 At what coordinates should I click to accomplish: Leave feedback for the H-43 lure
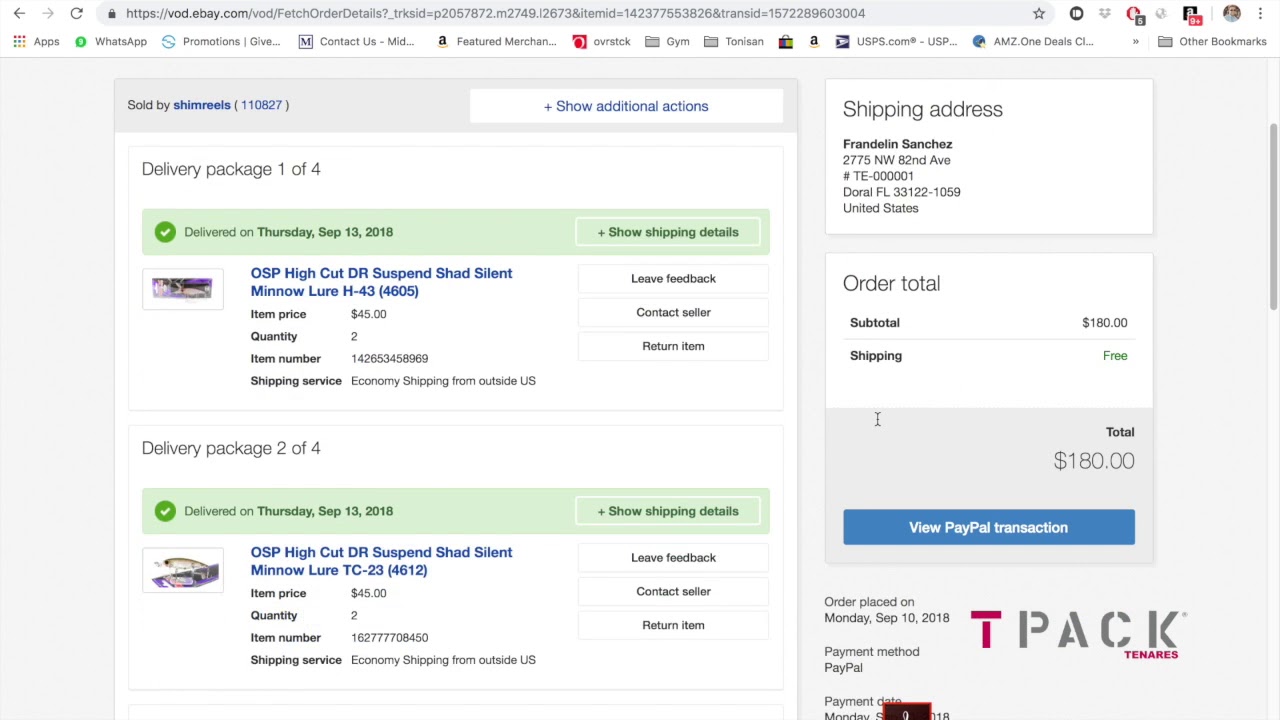[673, 279]
